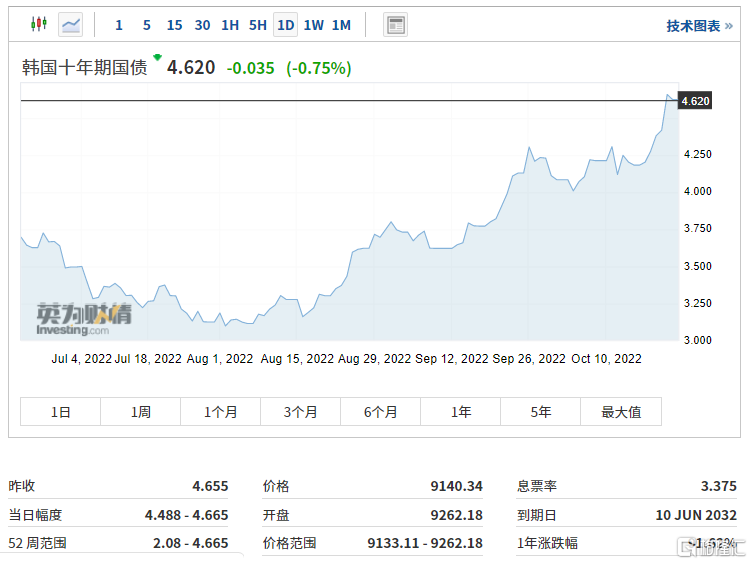Select the 1M interval

pos(341,25)
